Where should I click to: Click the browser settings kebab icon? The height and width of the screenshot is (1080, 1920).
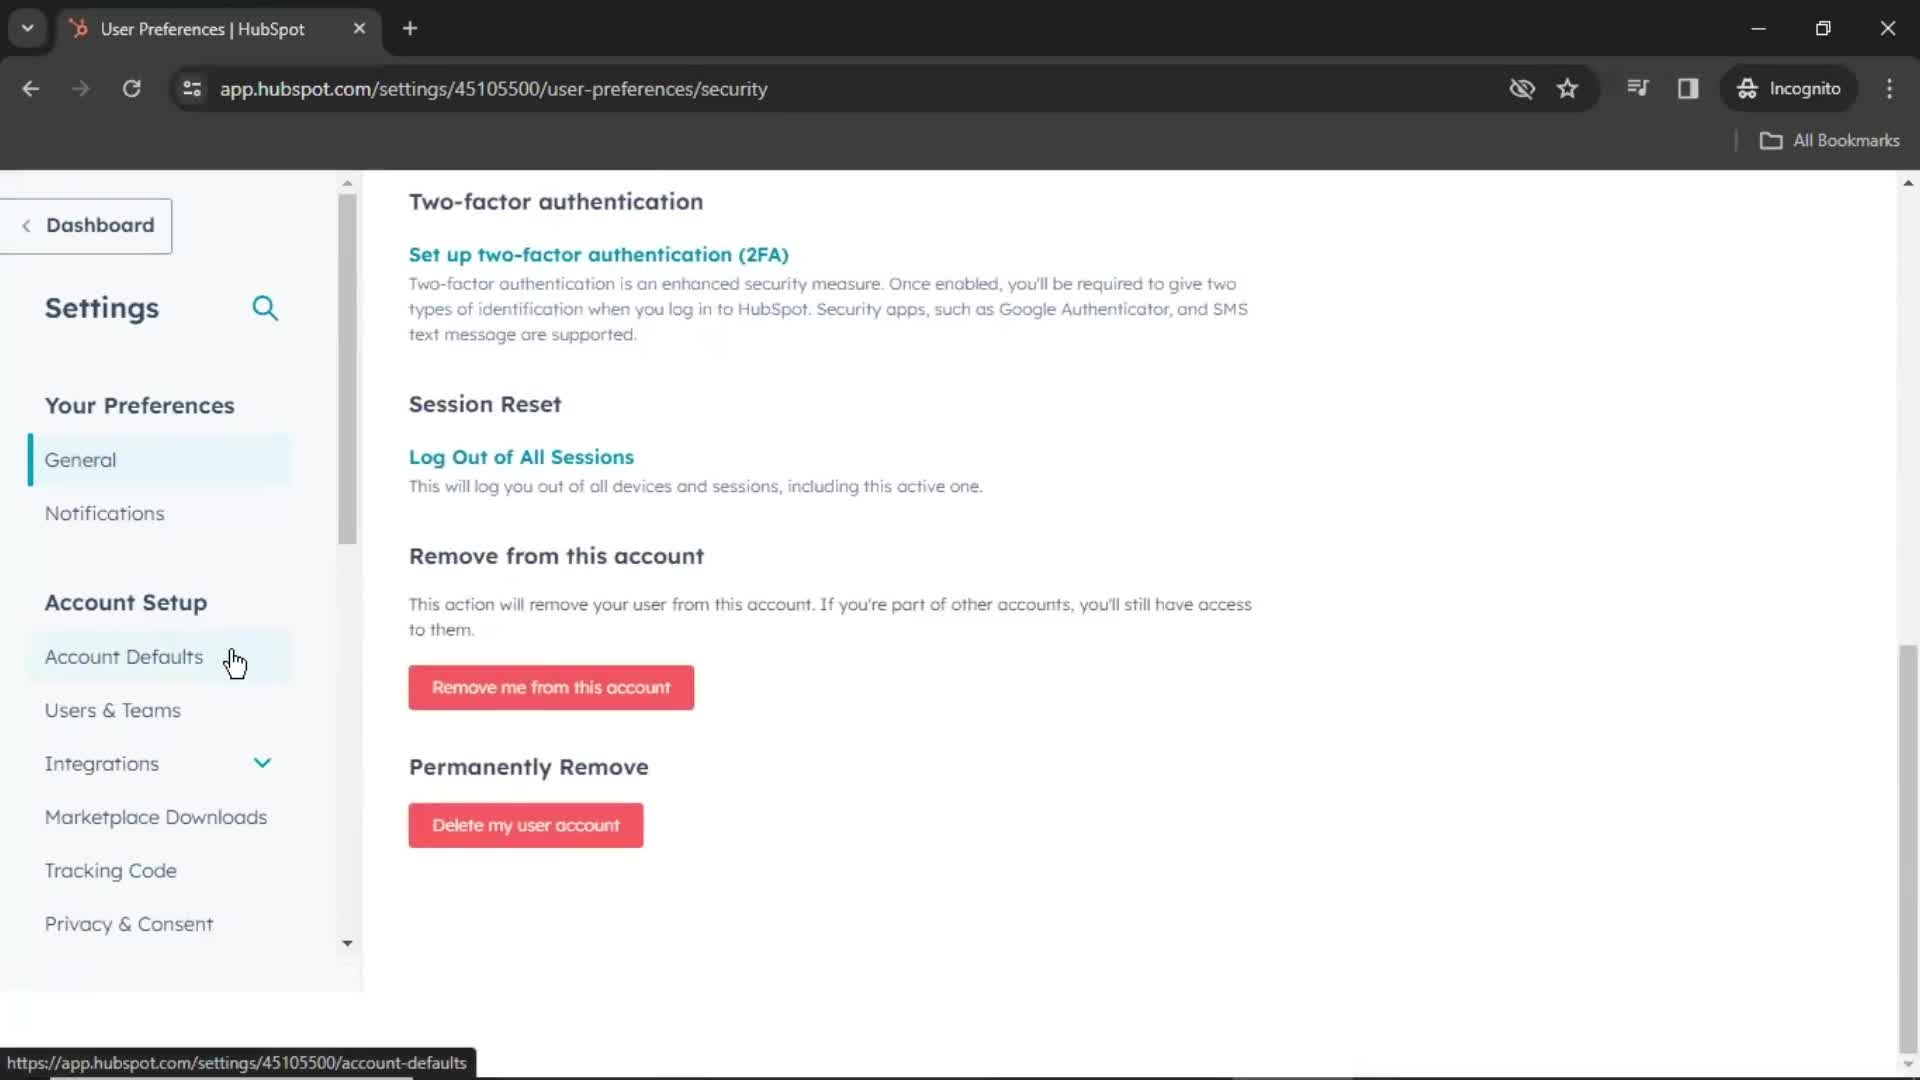(1890, 88)
